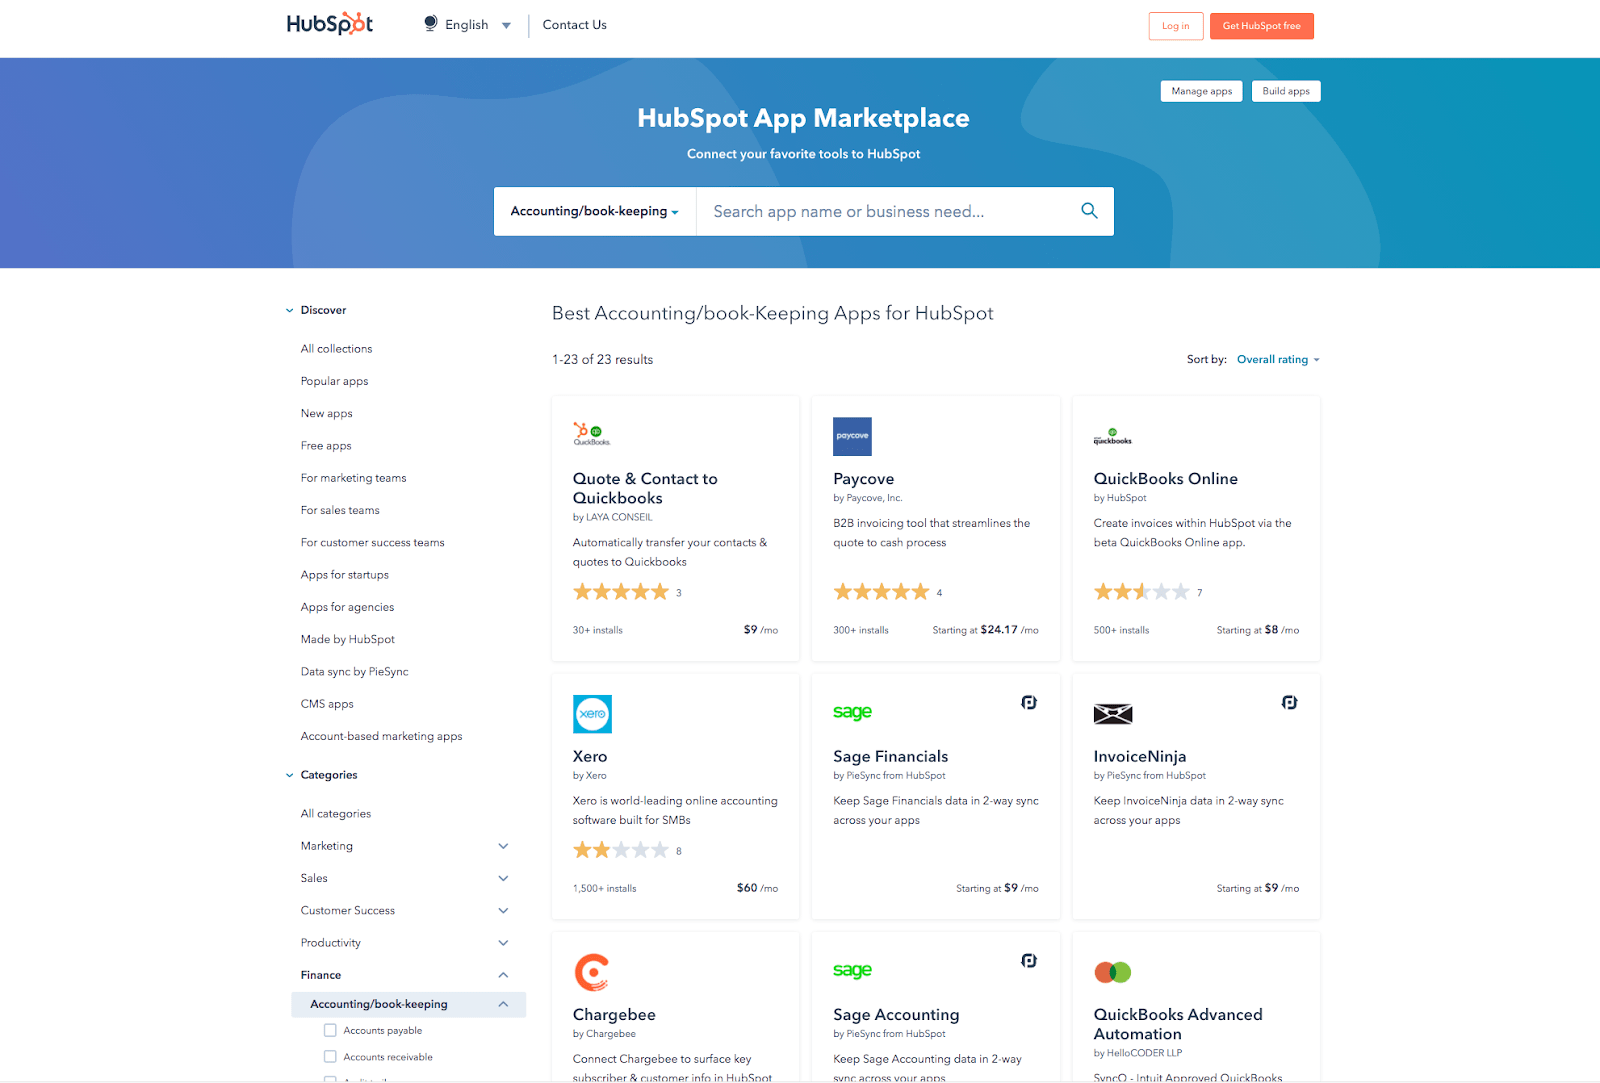Screen dimensions: 1600x1083
Task: Select Popular apps in the sidebar
Action: [334, 381]
